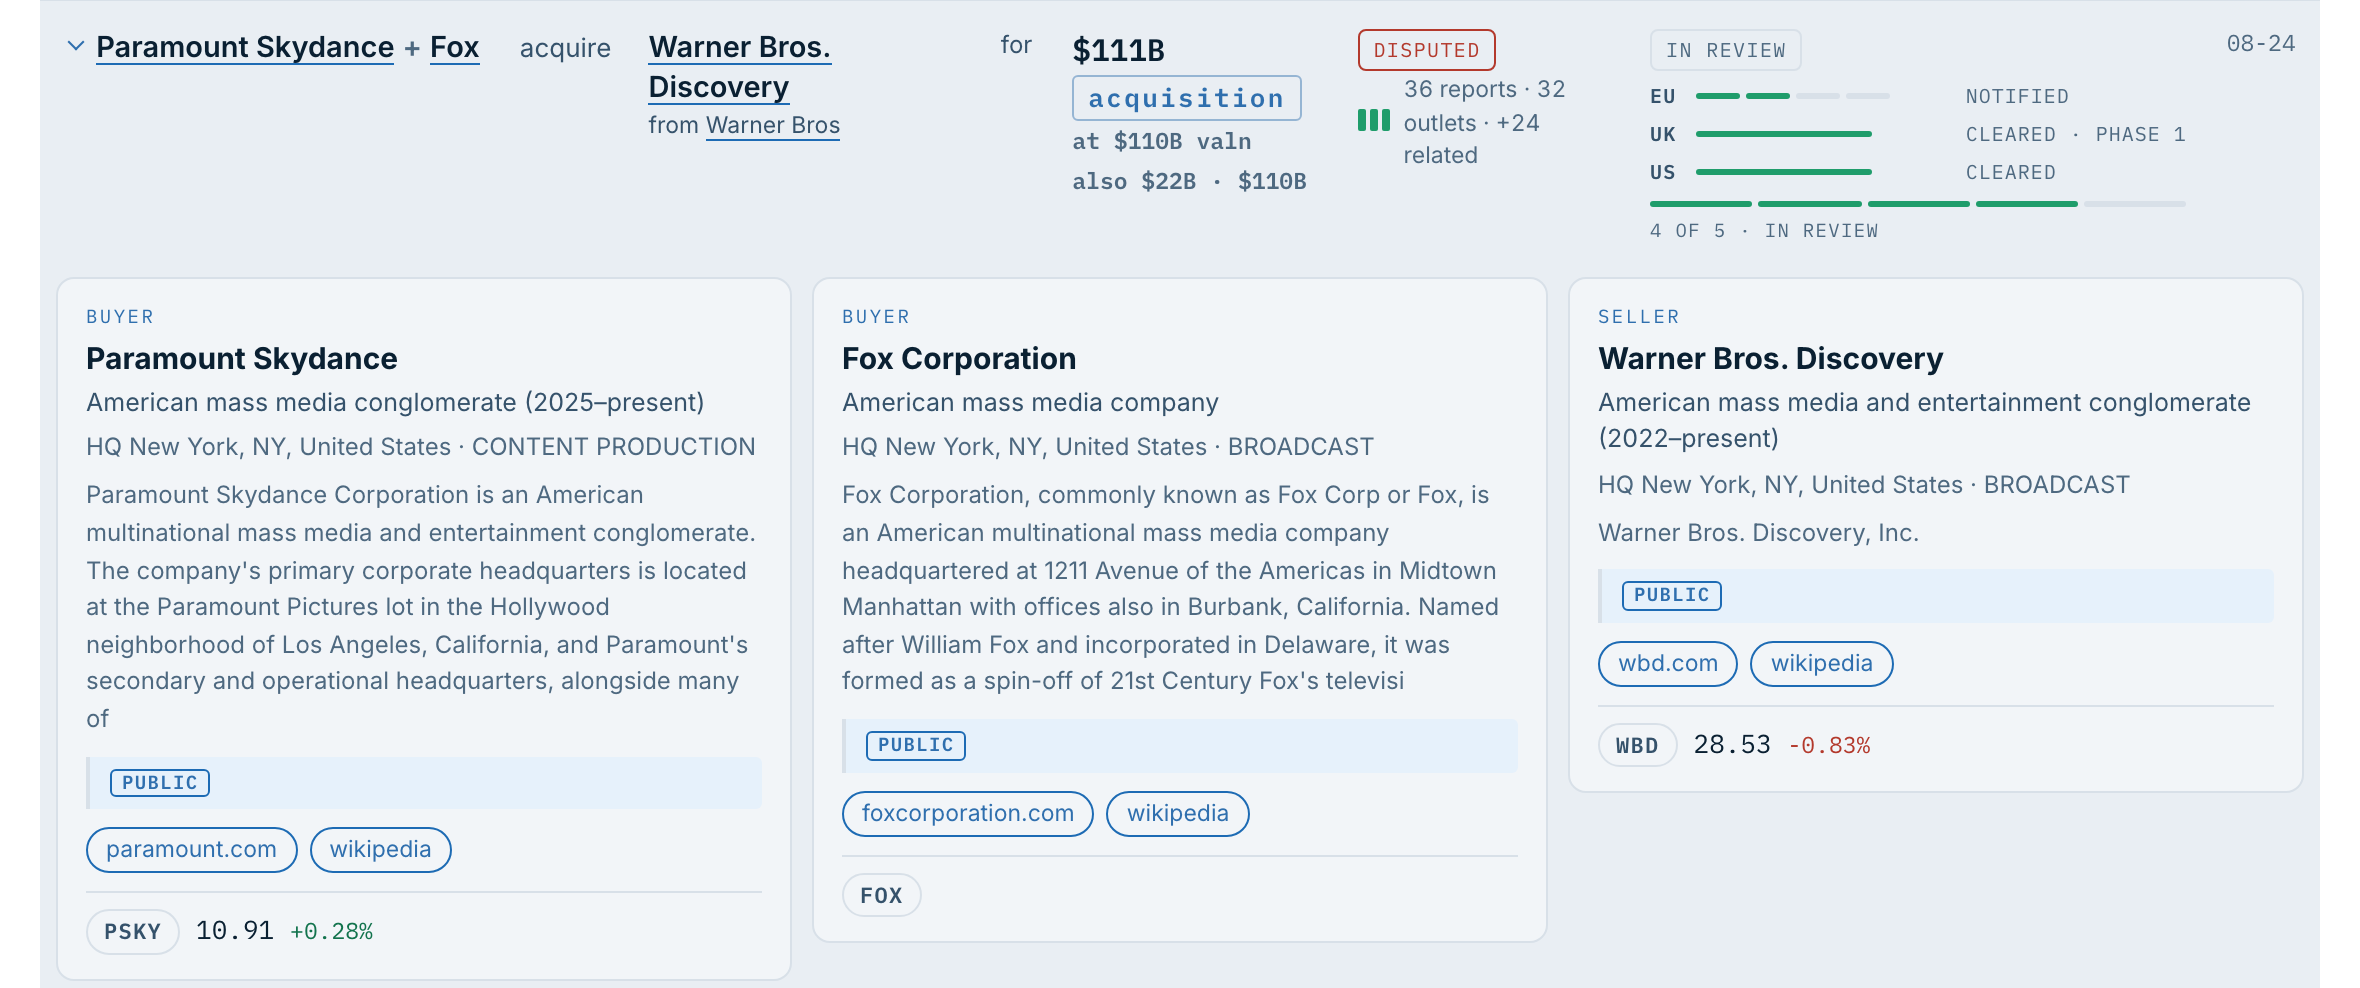Click the '-0.83%' price change
Image resolution: width=2360 pixels, height=988 pixels.
coord(1829,746)
